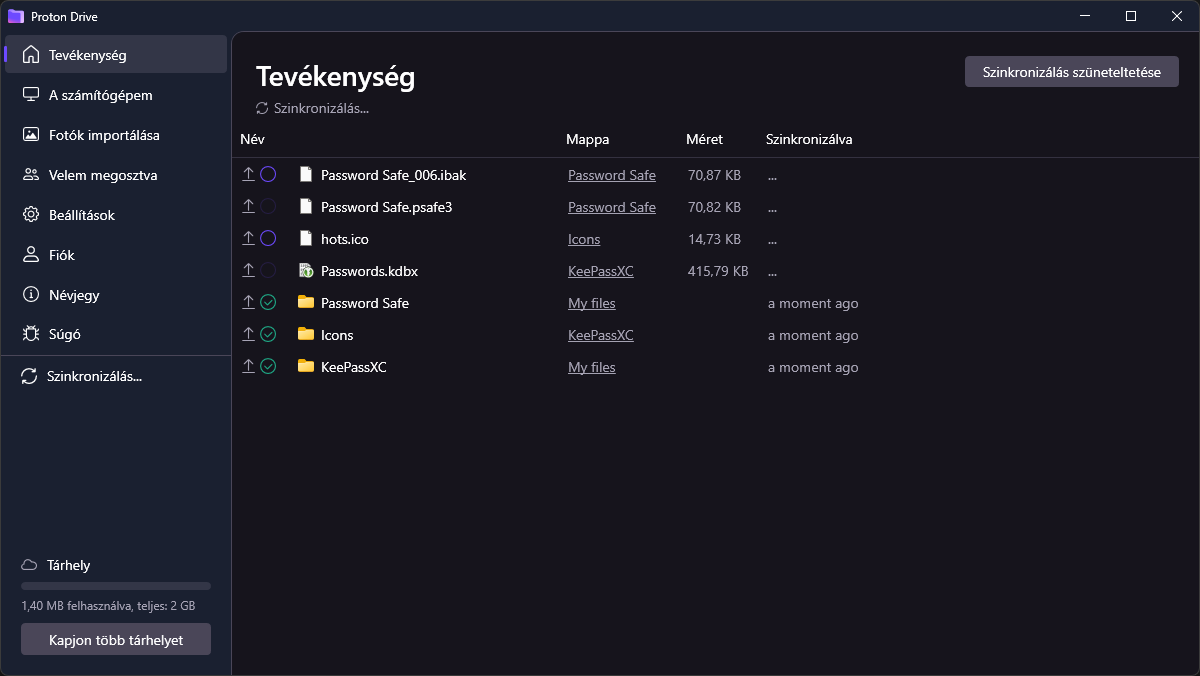The width and height of the screenshot is (1200, 676).
Task: Select Password Safe_006.ibak file name
Action: pyautogui.click(x=393, y=175)
